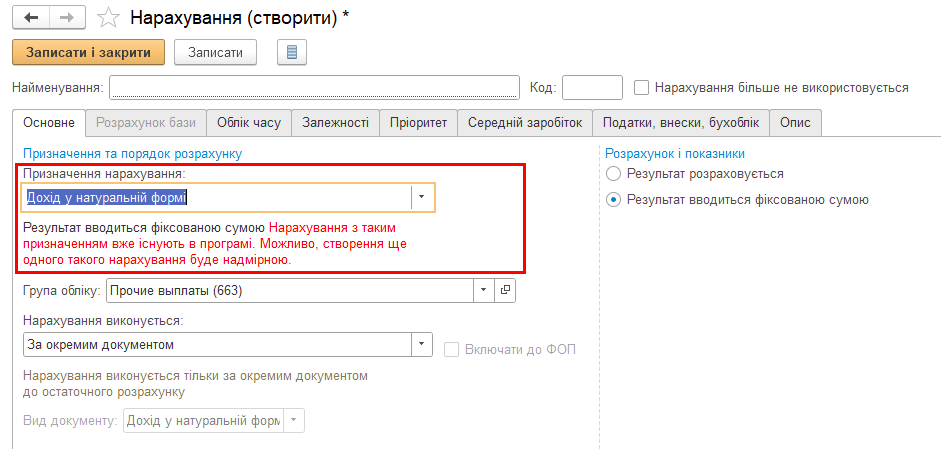Open the Облік часу tab
This screenshot has height=449, width=941.
pyautogui.click(x=249, y=123)
